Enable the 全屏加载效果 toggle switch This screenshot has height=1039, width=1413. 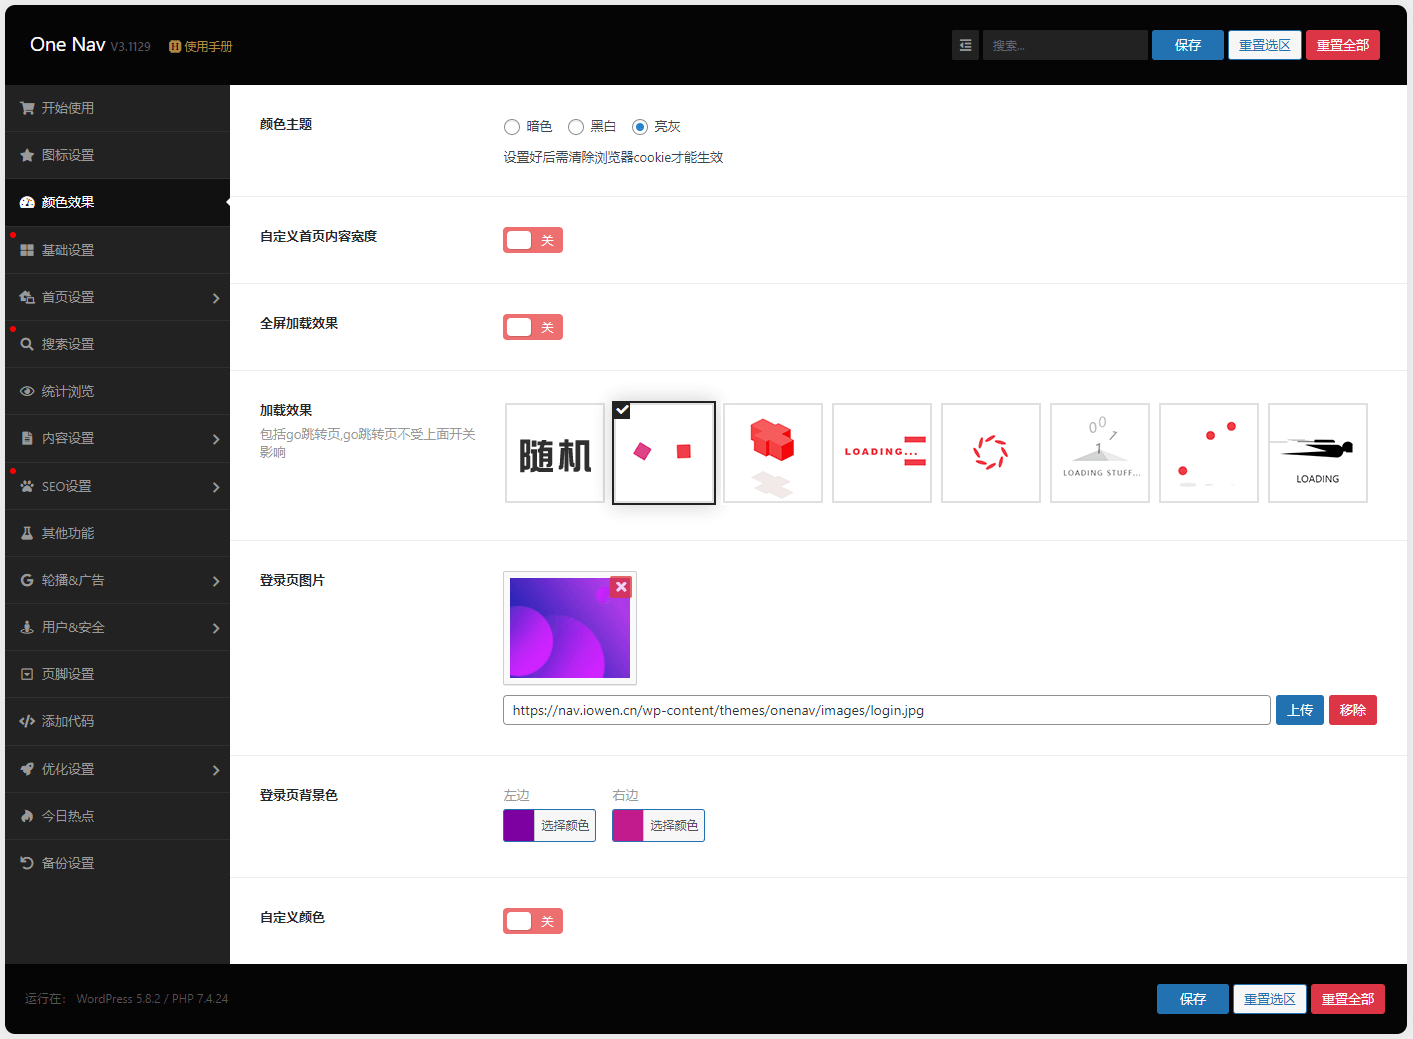point(532,327)
